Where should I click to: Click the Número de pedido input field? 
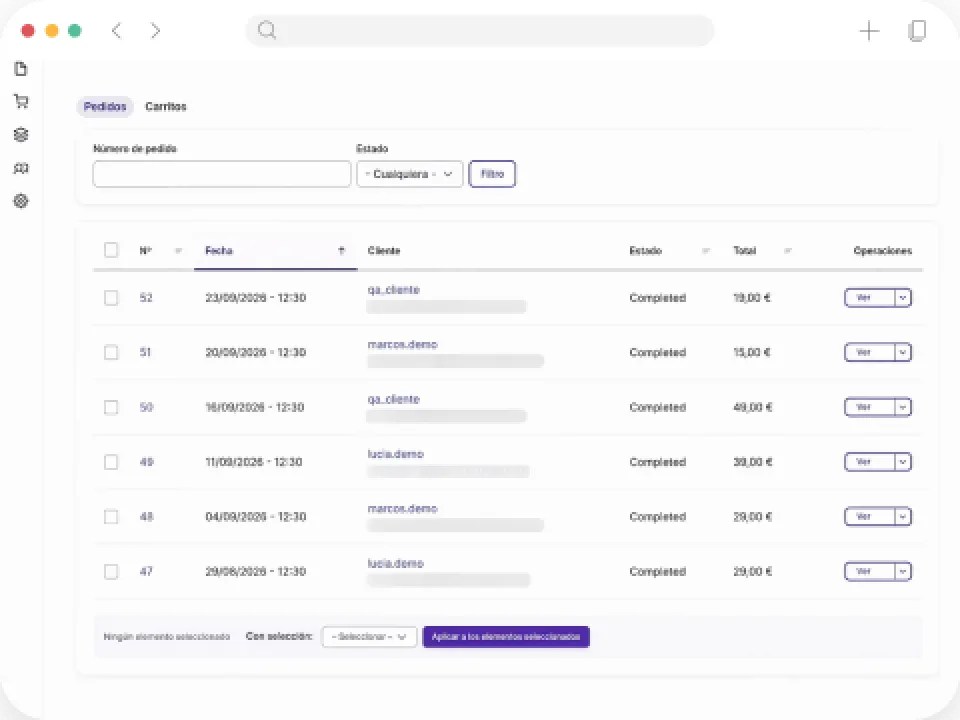222,174
